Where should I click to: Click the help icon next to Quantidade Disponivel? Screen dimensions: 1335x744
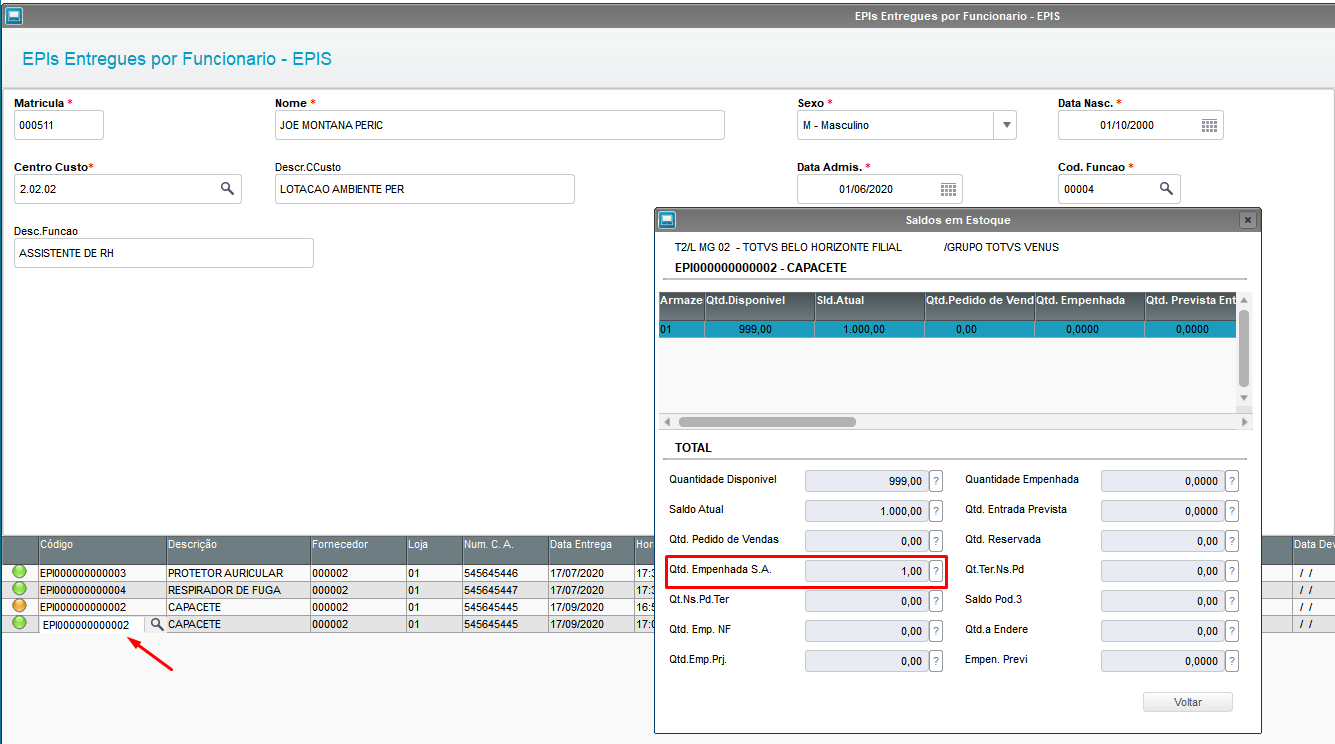(936, 481)
